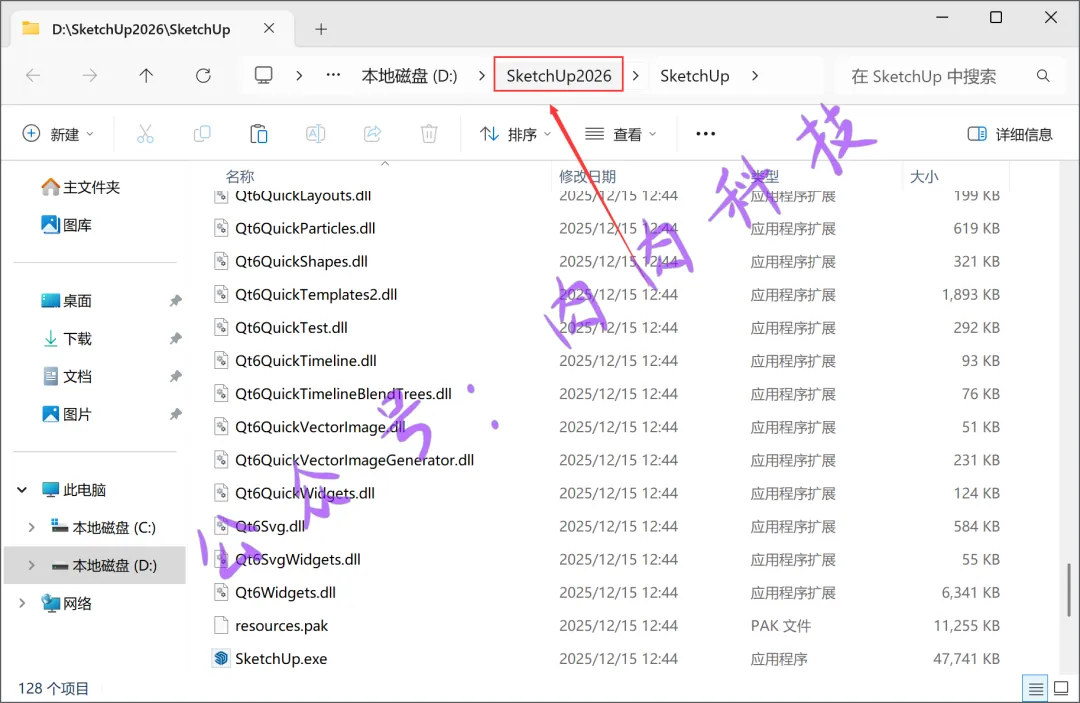Click the Paste clipboard icon
Viewport: 1080px width, 703px height.
258,134
